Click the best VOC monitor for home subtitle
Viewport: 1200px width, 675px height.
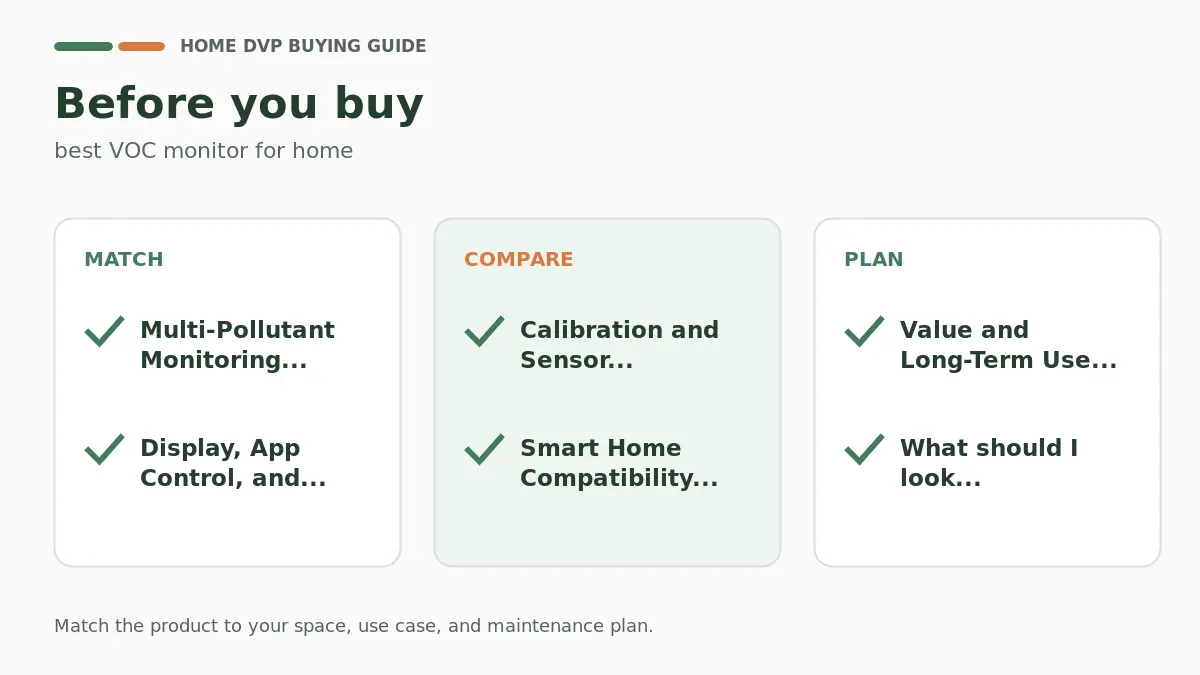point(204,151)
